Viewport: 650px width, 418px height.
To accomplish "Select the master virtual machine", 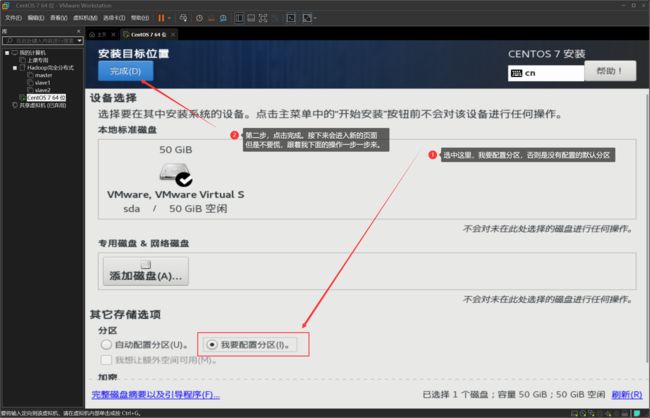I will [x=44, y=75].
